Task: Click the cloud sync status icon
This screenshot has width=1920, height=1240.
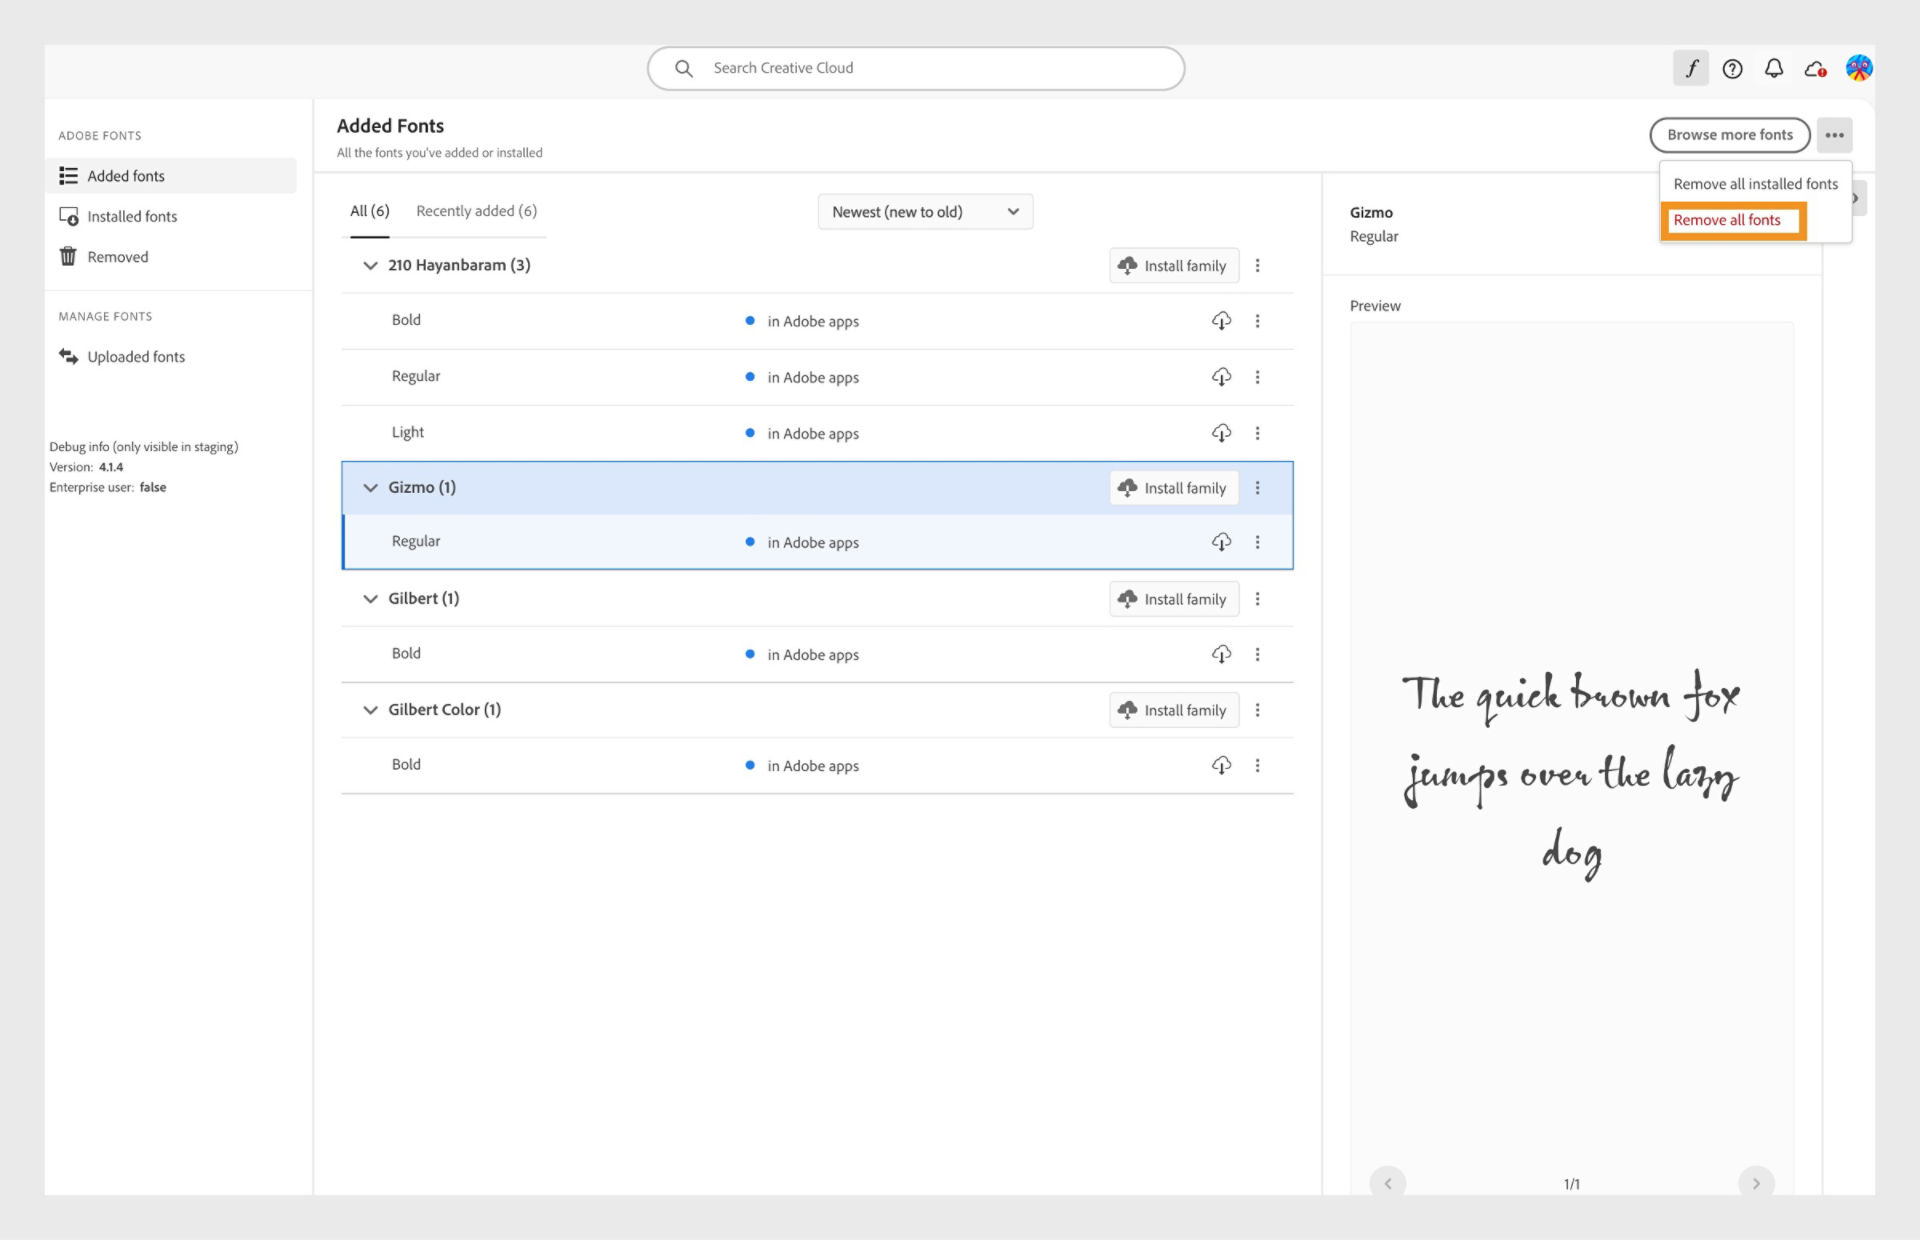Action: click(1815, 68)
